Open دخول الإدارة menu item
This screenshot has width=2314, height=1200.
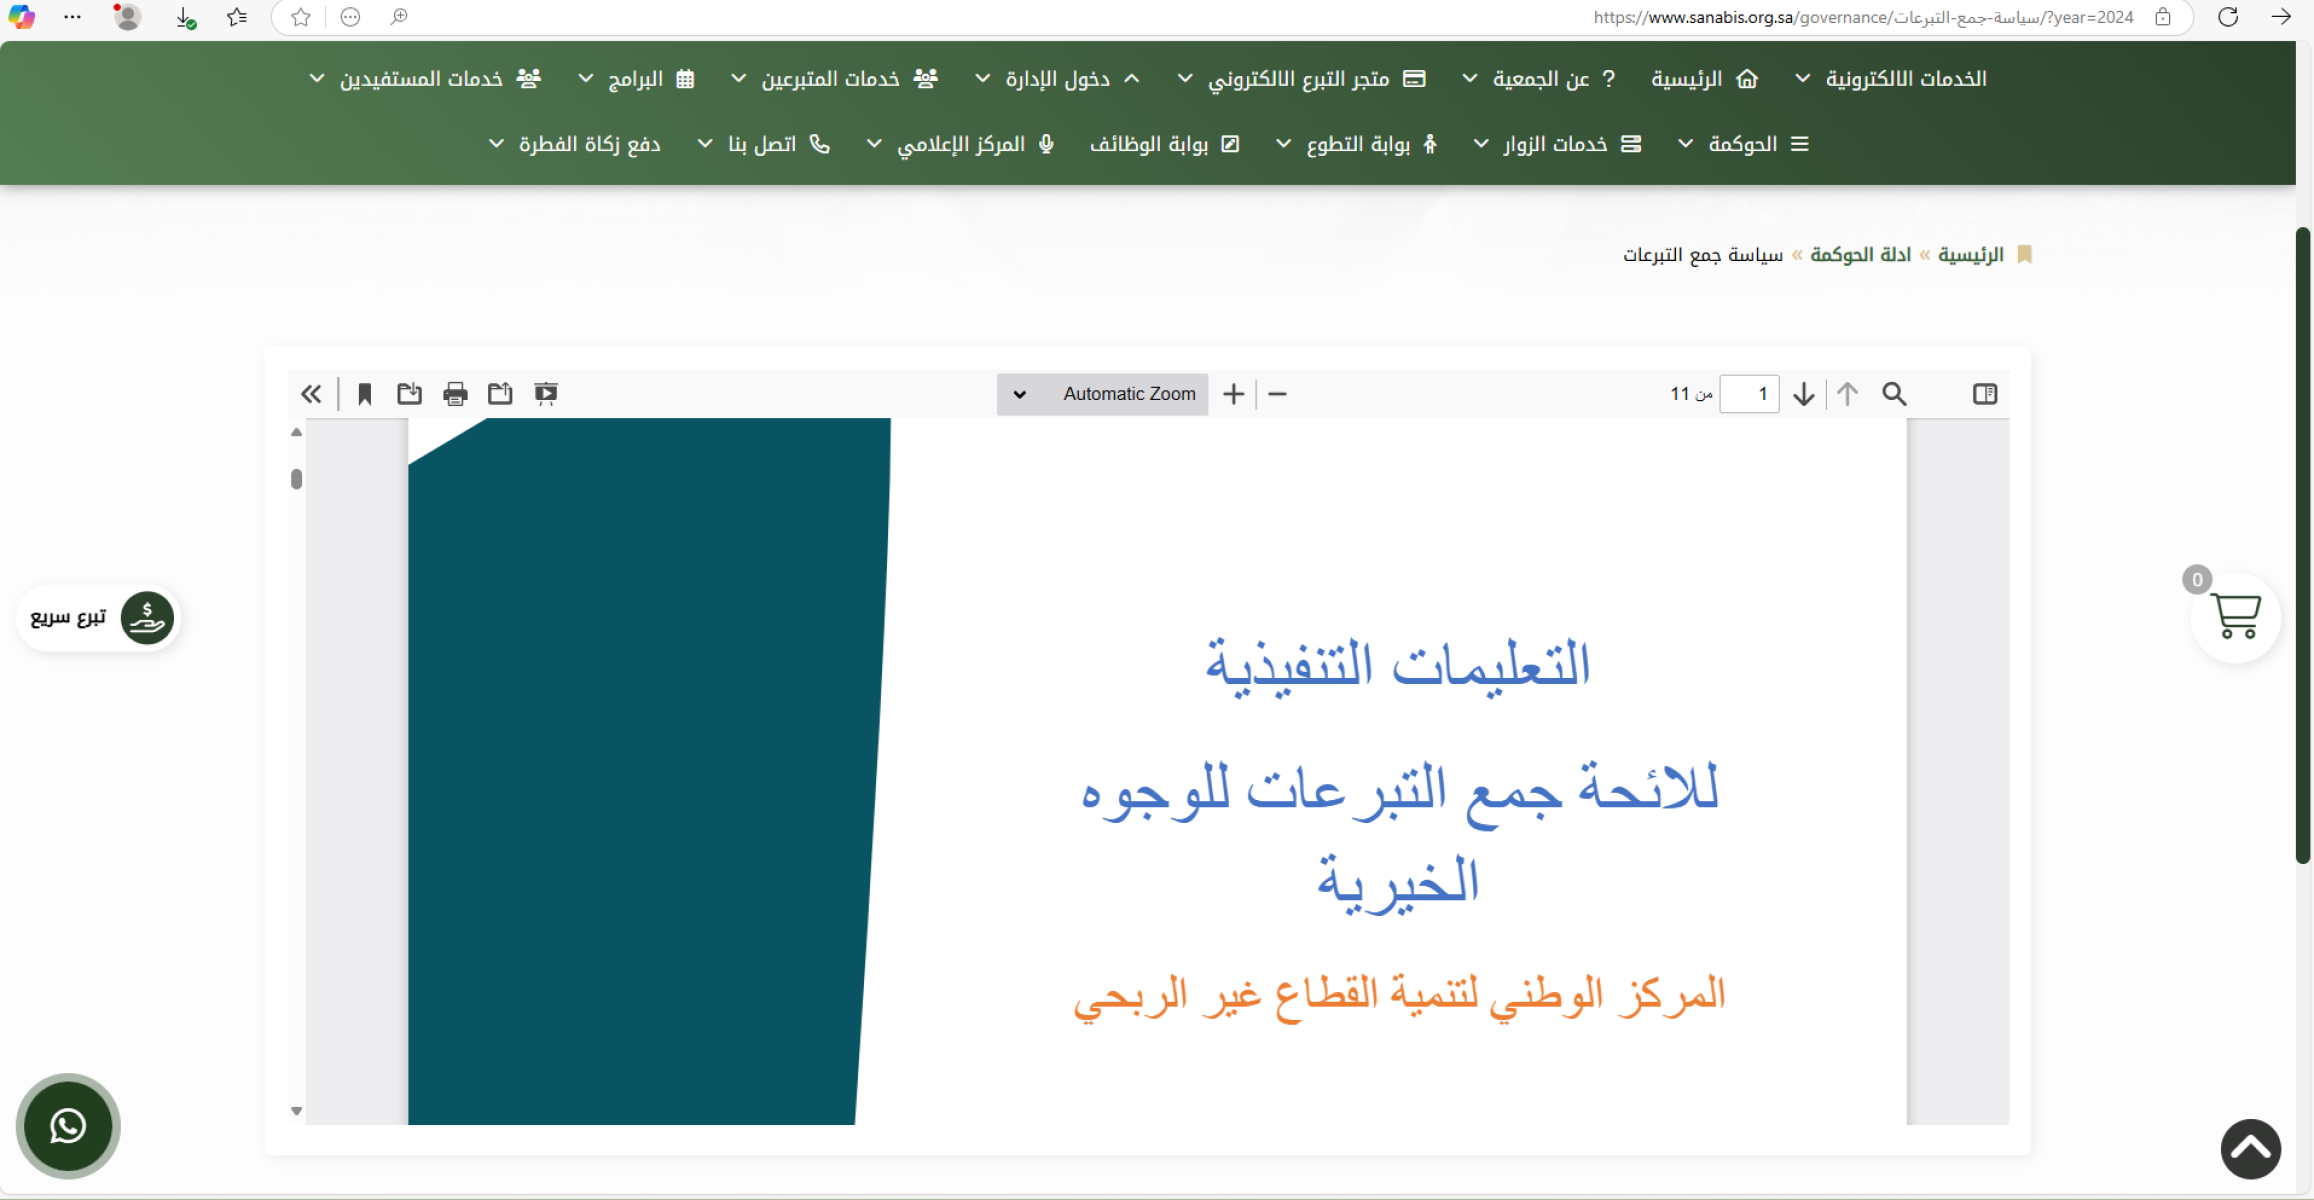pos(1073,78)
